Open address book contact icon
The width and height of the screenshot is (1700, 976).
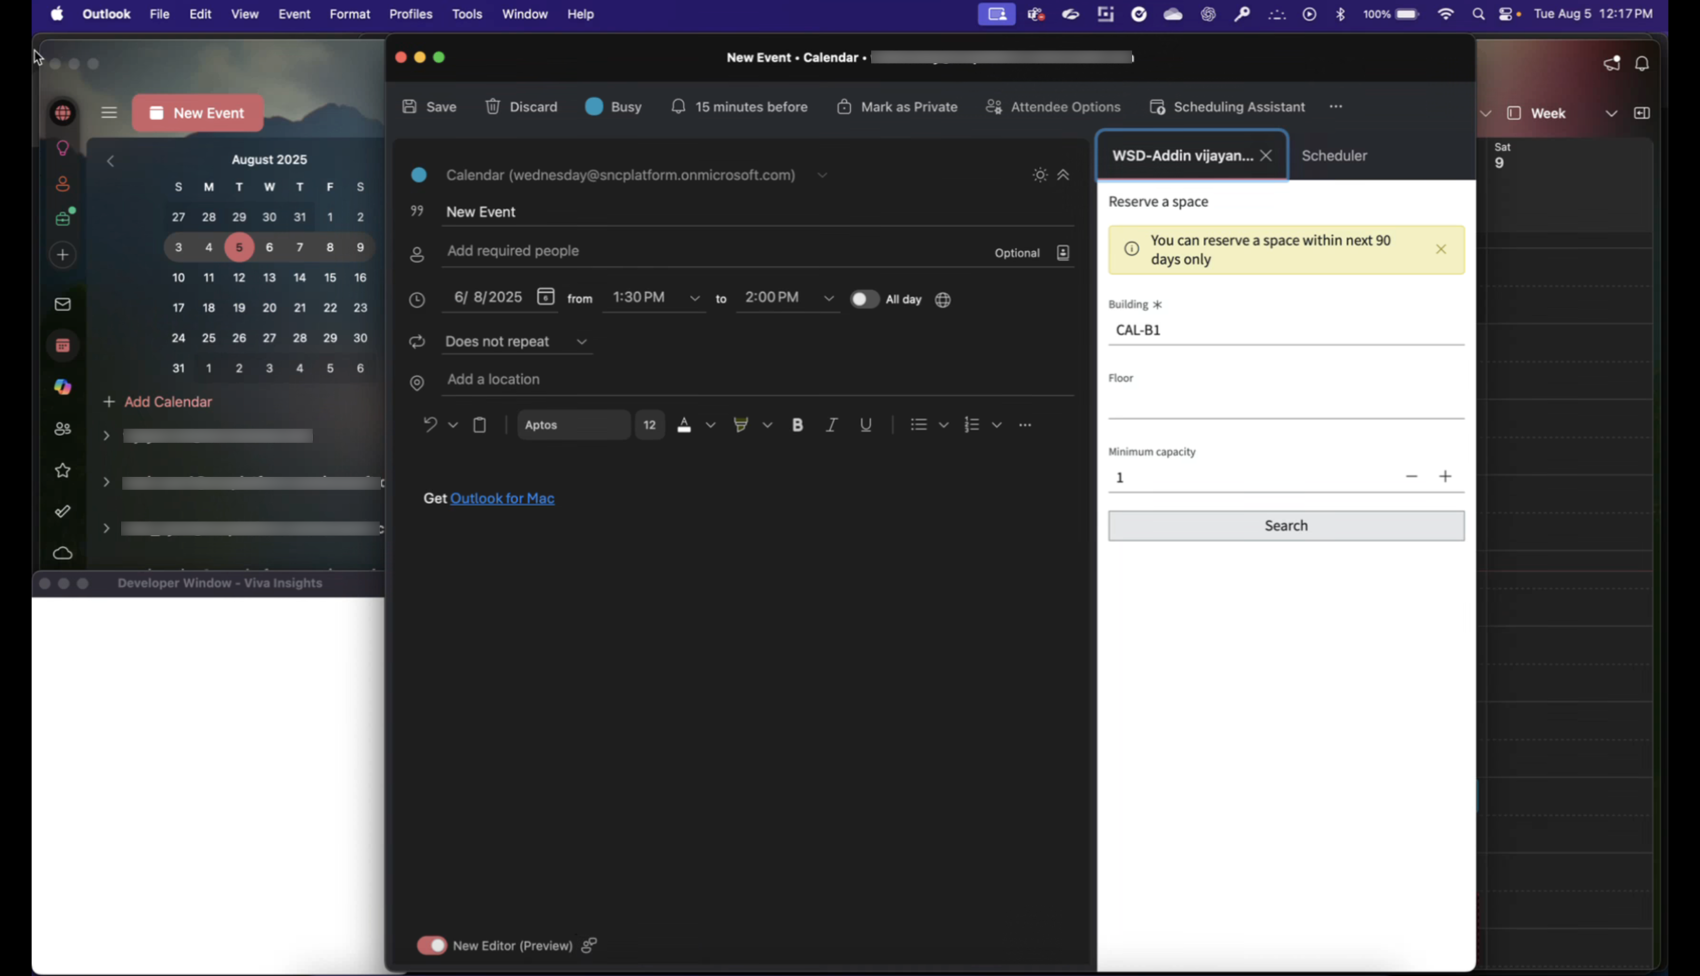pos(1063,253)
